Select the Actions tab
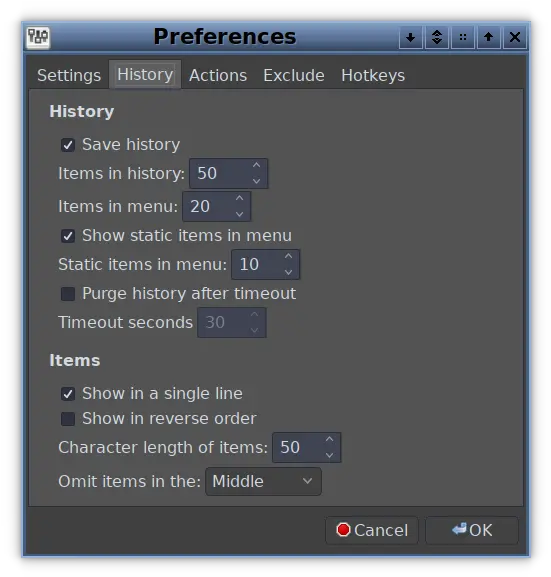The height and width of the screenshot is (577, 551). (218, 75)
